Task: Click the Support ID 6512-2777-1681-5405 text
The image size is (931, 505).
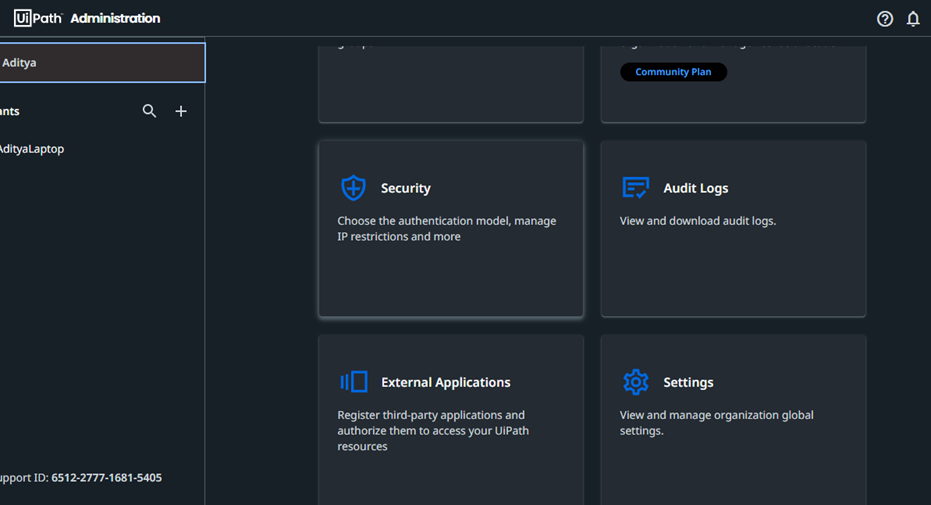Action: [x=81, y=478]
